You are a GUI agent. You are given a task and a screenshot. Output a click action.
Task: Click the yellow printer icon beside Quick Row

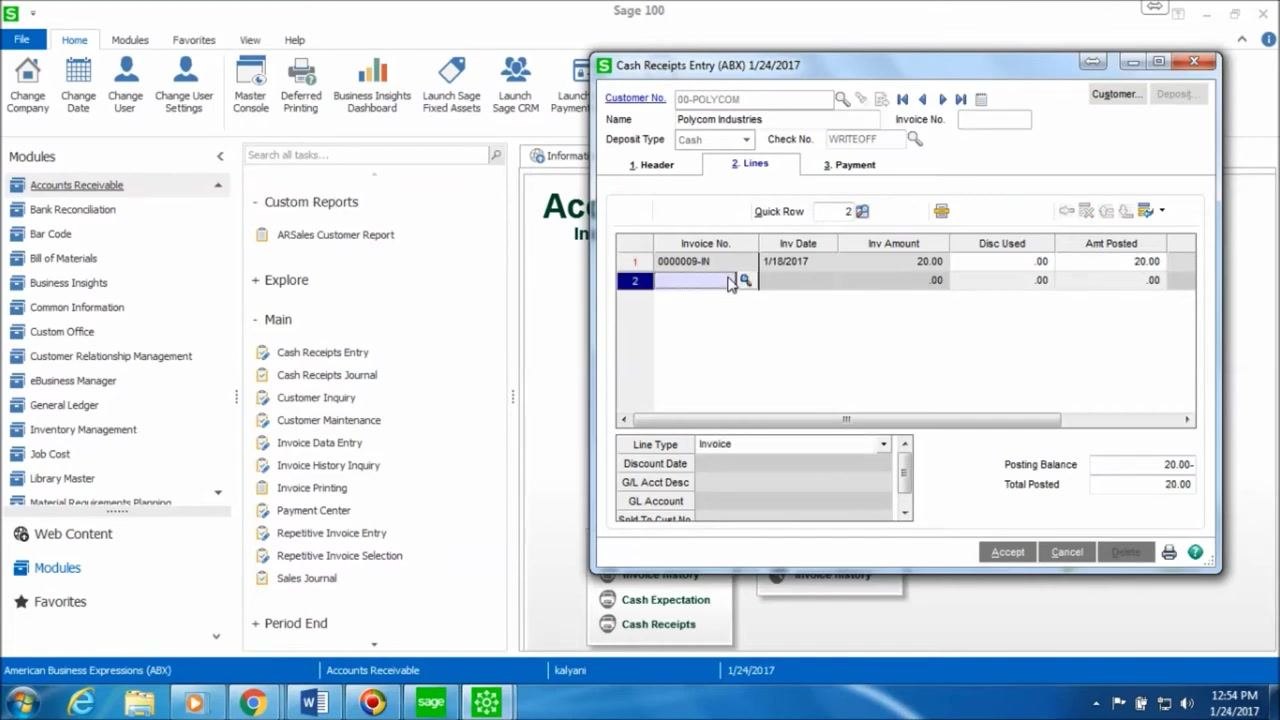tap(941, 211)
